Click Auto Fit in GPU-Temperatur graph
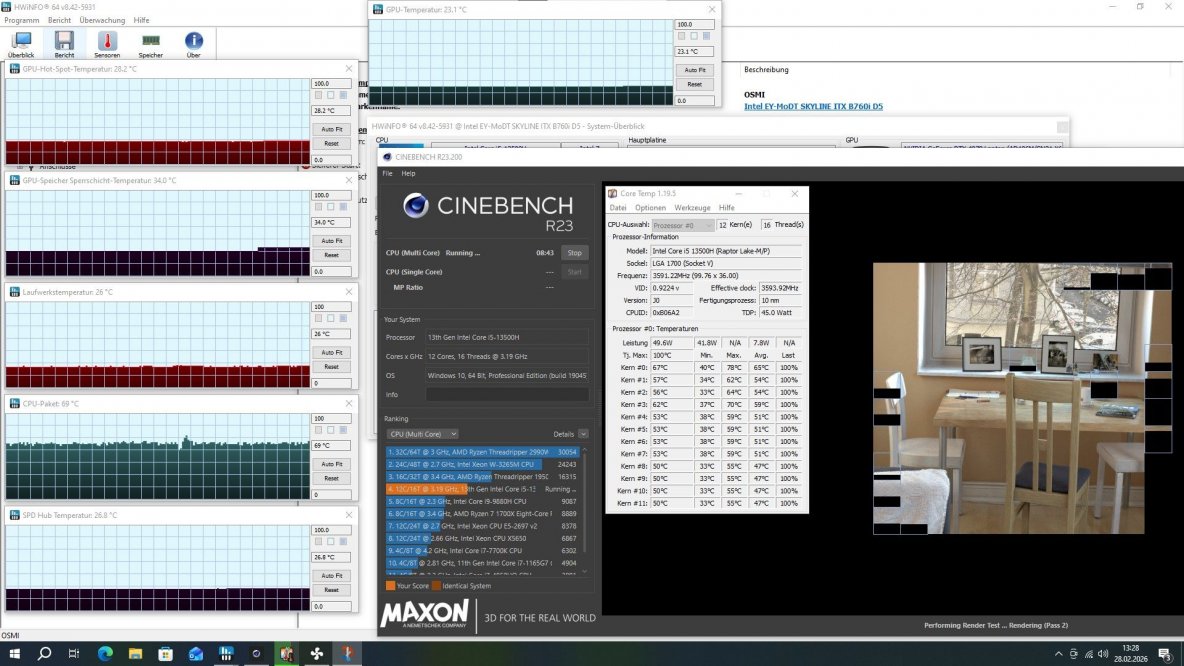Screen dimensions: 1184x666 pos(695,70)
